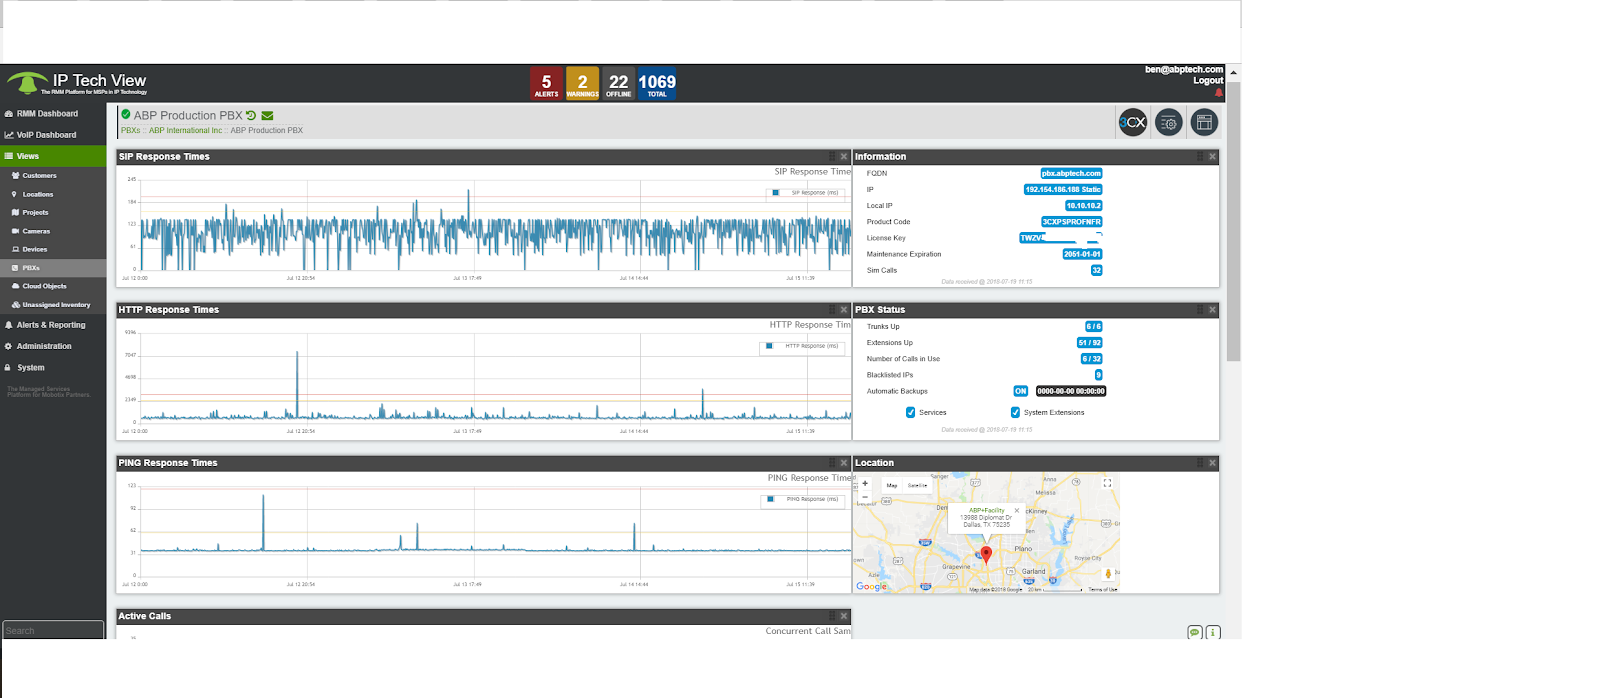Click the 1069 Total counter
The height and width of the screenshot is (698, 1600).
point(657,84)
